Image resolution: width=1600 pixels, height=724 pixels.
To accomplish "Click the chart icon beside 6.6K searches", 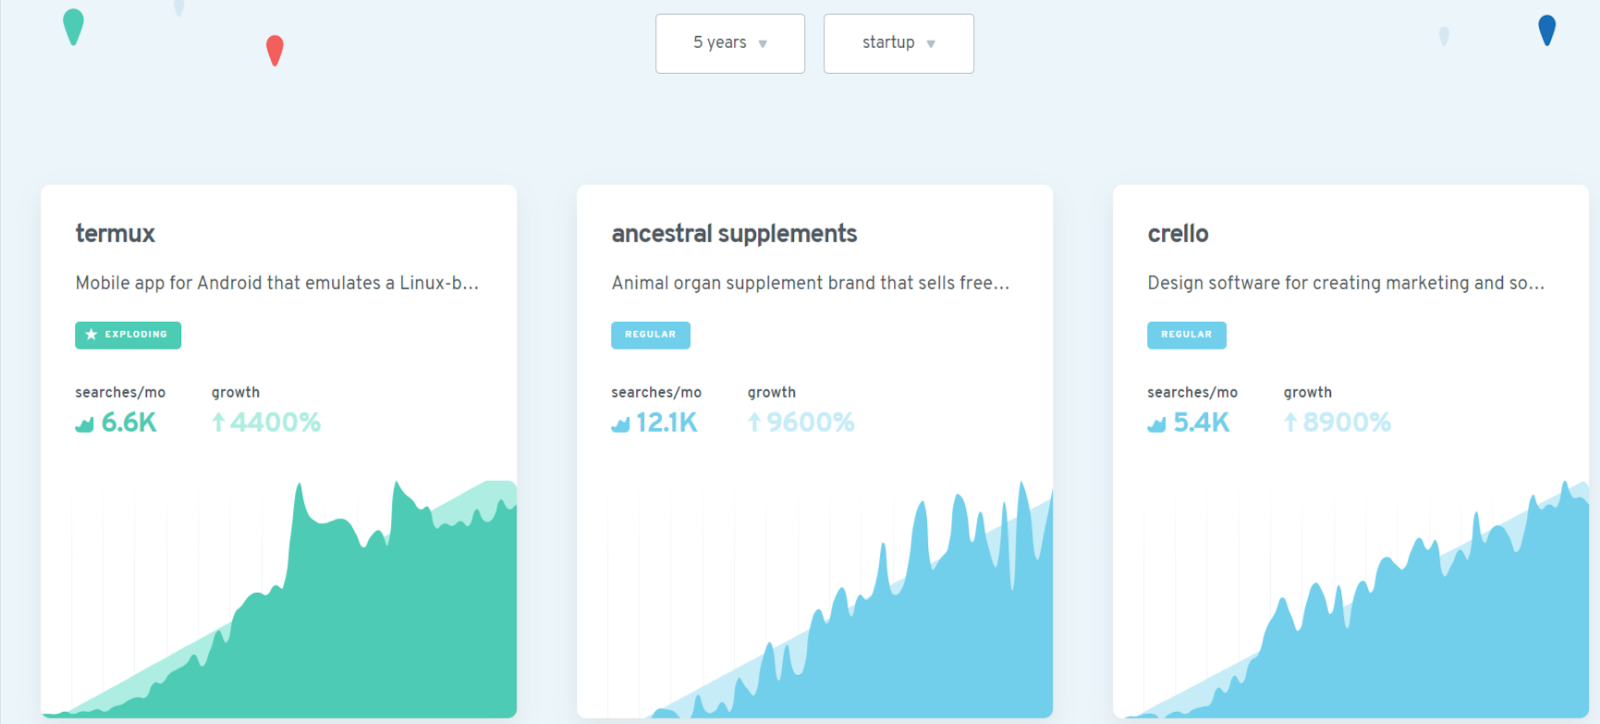I will click(x=84, y=424).
